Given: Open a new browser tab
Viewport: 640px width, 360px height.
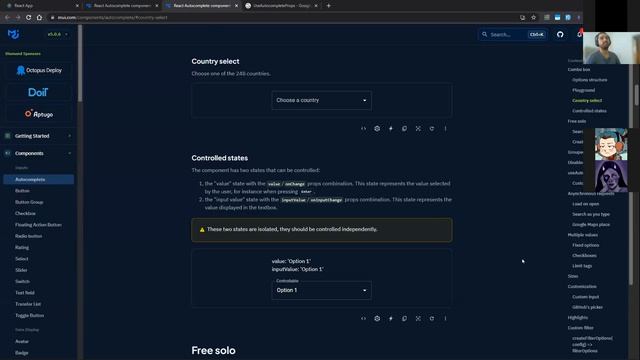Looking at the screenshot, I should point(329,6).
